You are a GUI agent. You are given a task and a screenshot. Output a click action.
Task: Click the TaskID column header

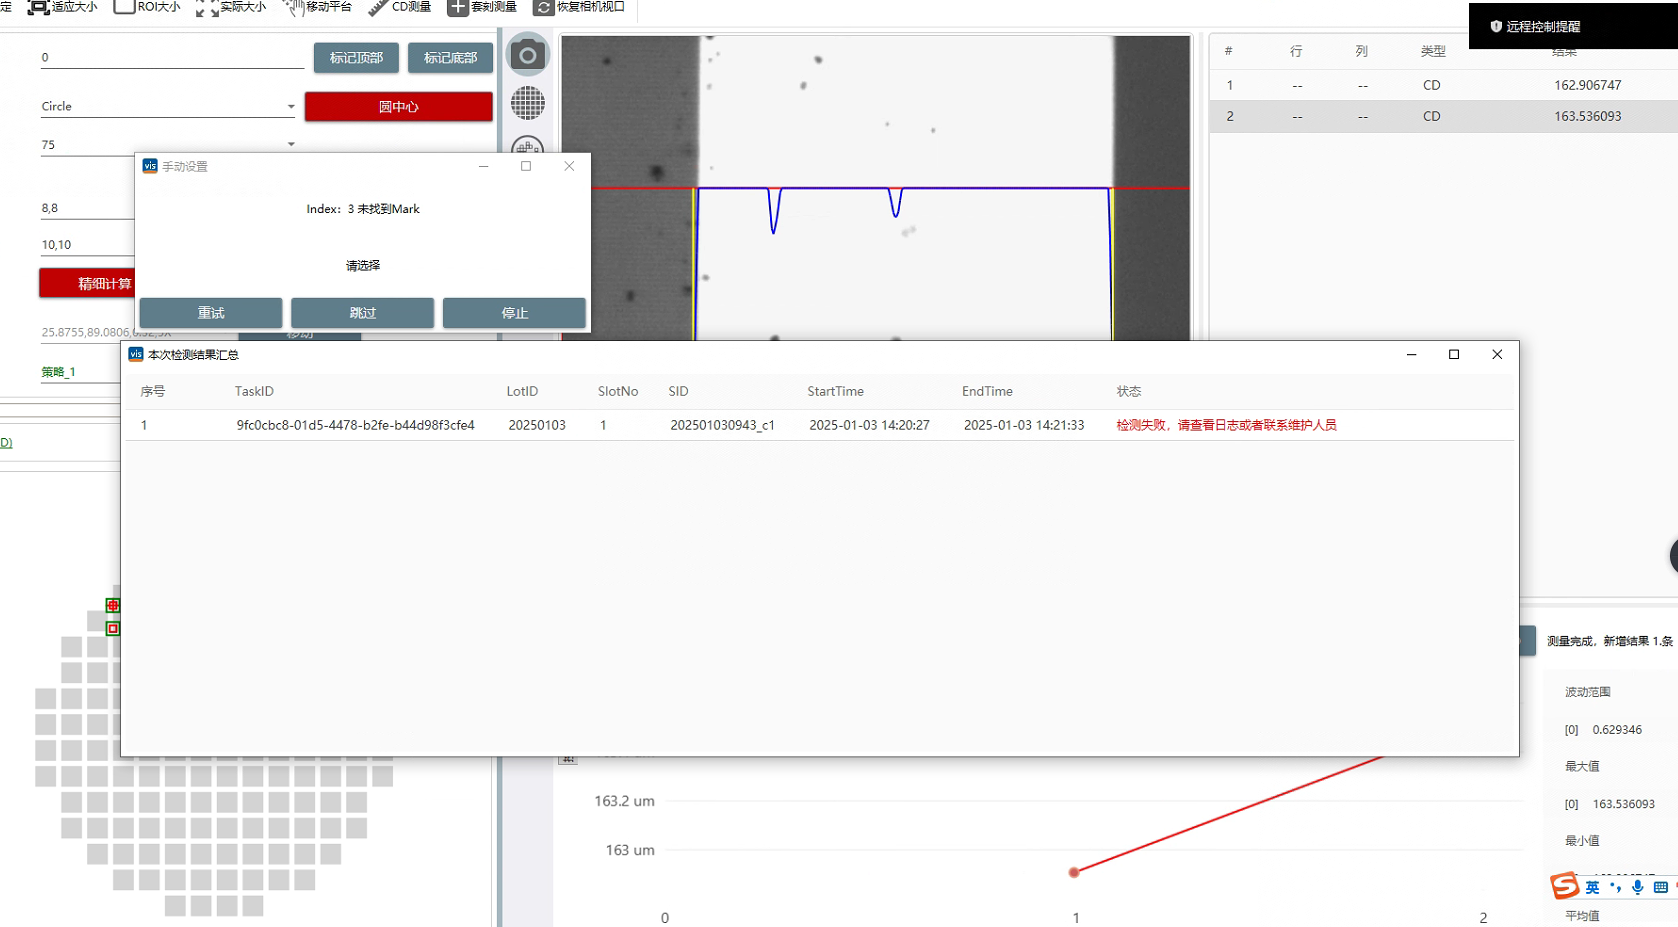[254, 391]
